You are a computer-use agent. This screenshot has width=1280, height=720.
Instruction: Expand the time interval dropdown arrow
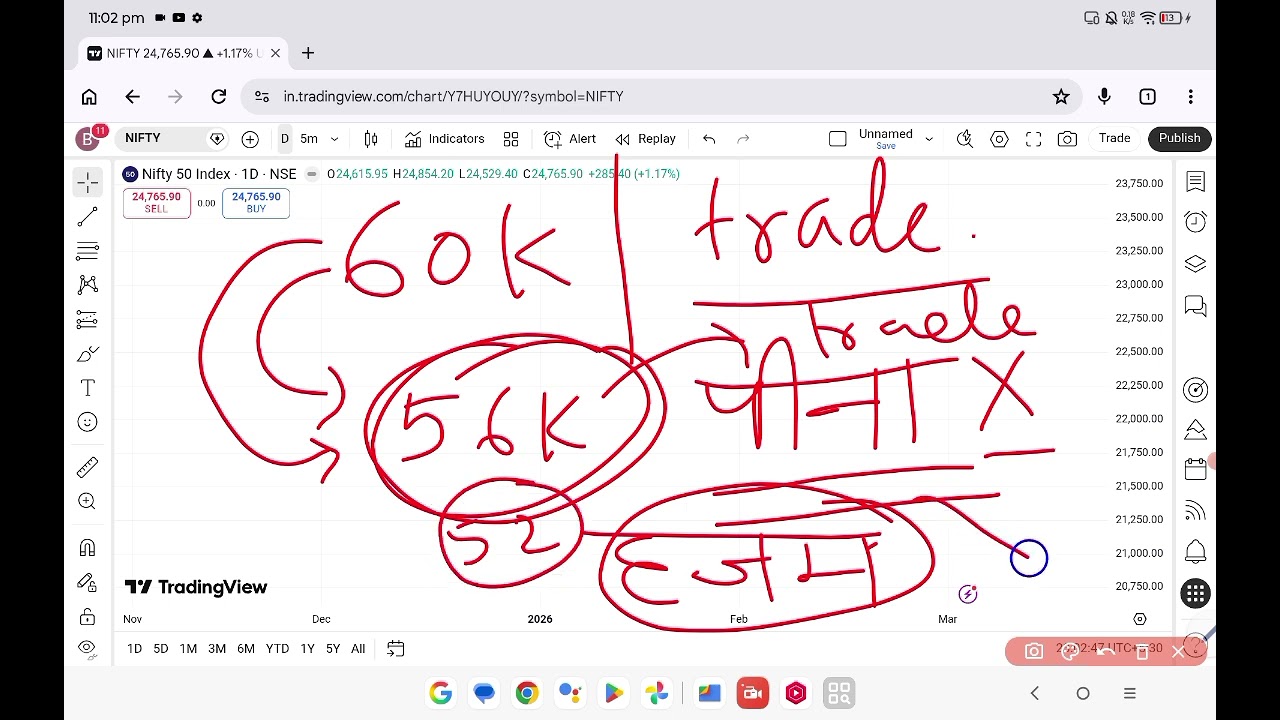334,139
